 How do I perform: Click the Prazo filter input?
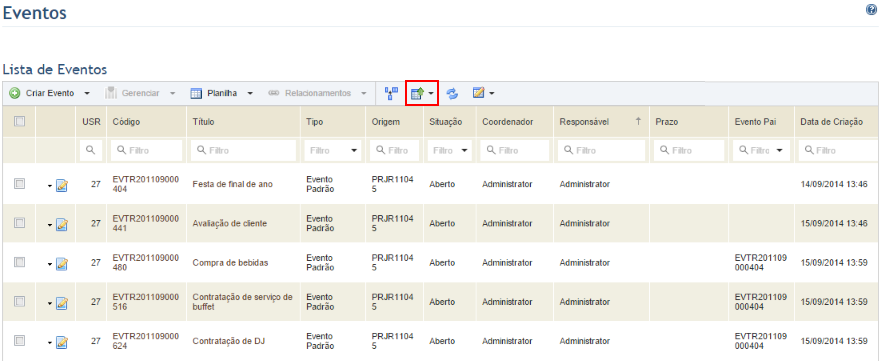pos(689,151)
